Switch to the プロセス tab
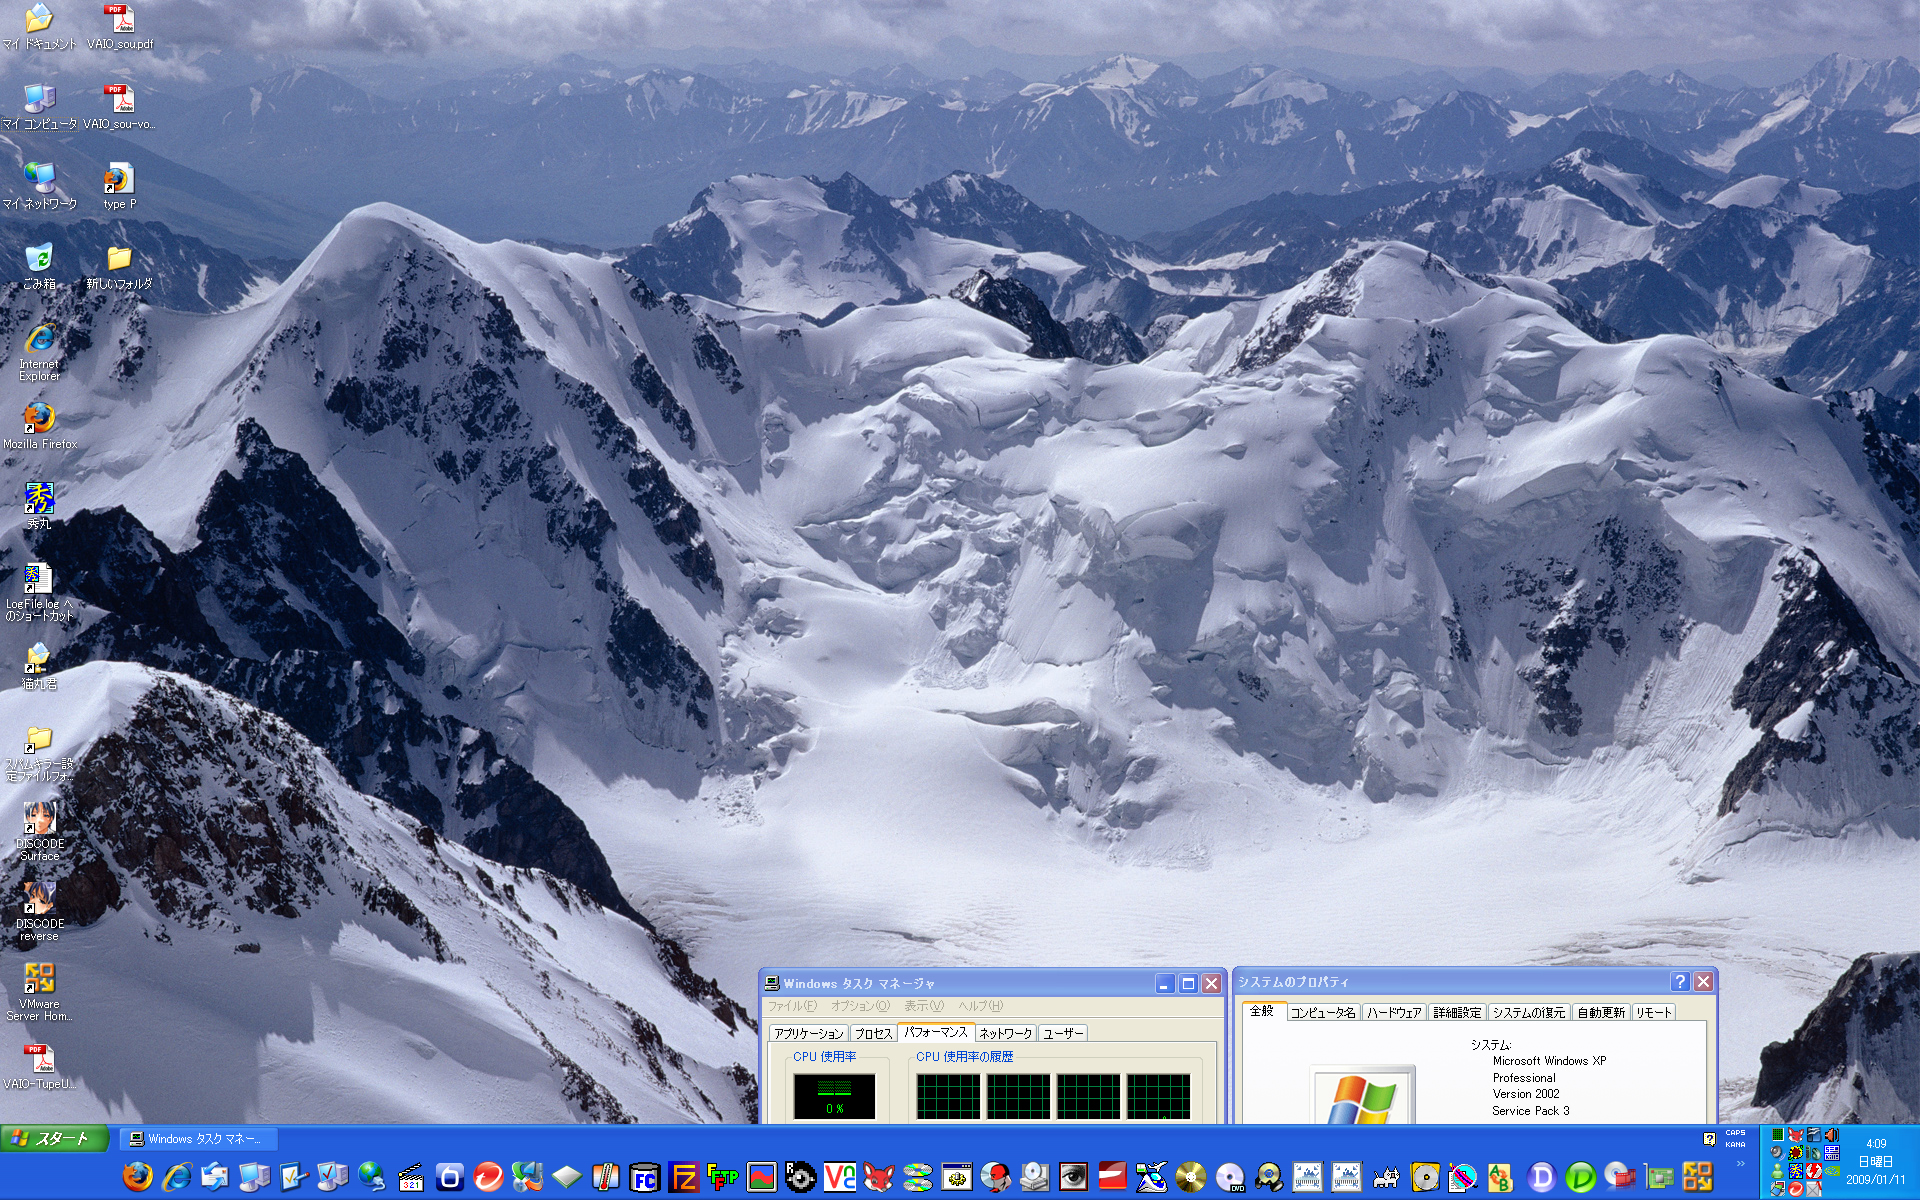The height and width of the screenshot is (1200, 1920). 873,1033
